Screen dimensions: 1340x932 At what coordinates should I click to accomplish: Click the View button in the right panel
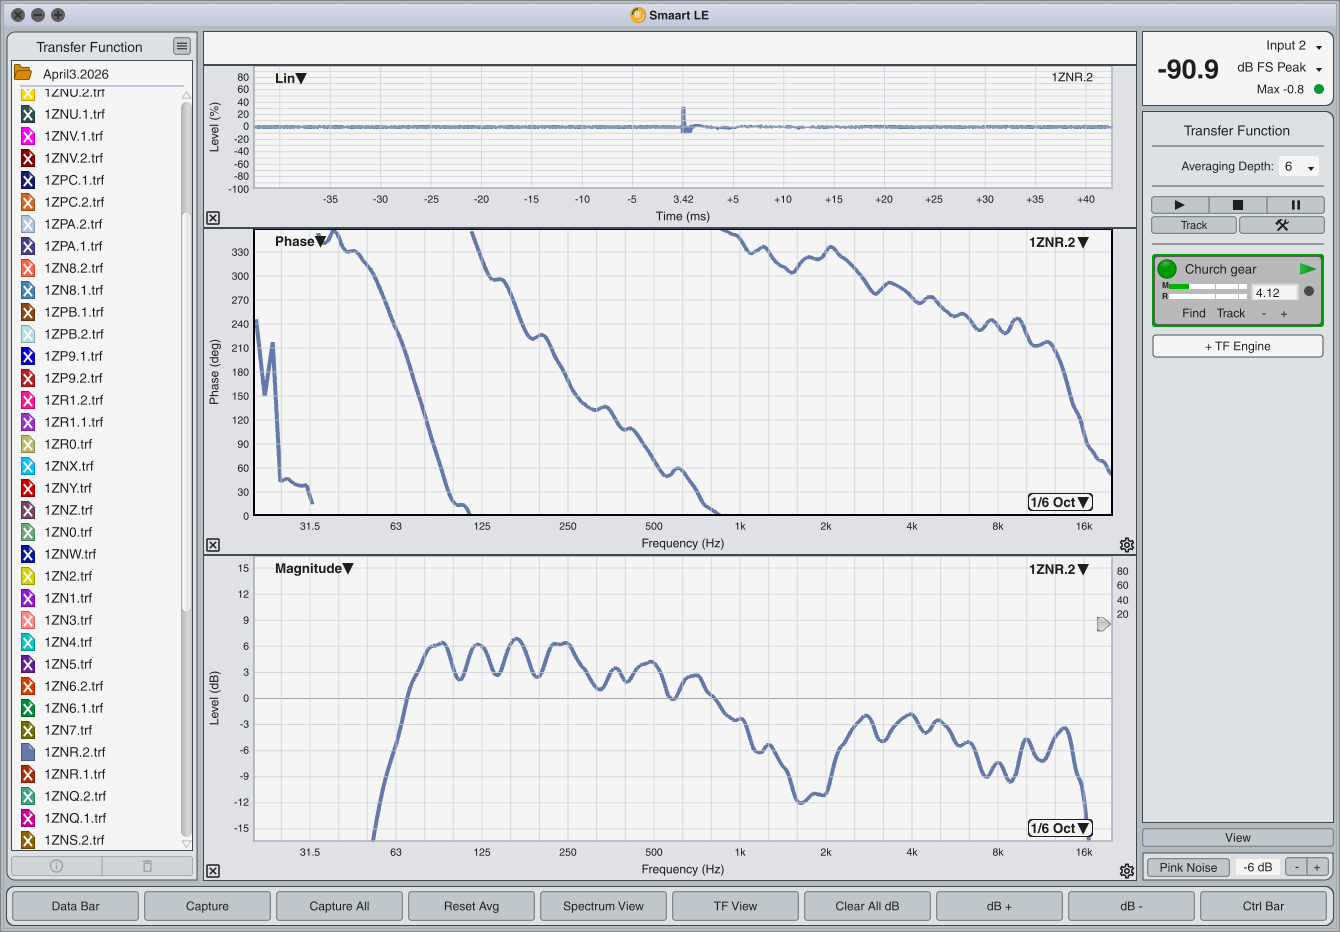pyautogui.click(x=1237, y=838)
